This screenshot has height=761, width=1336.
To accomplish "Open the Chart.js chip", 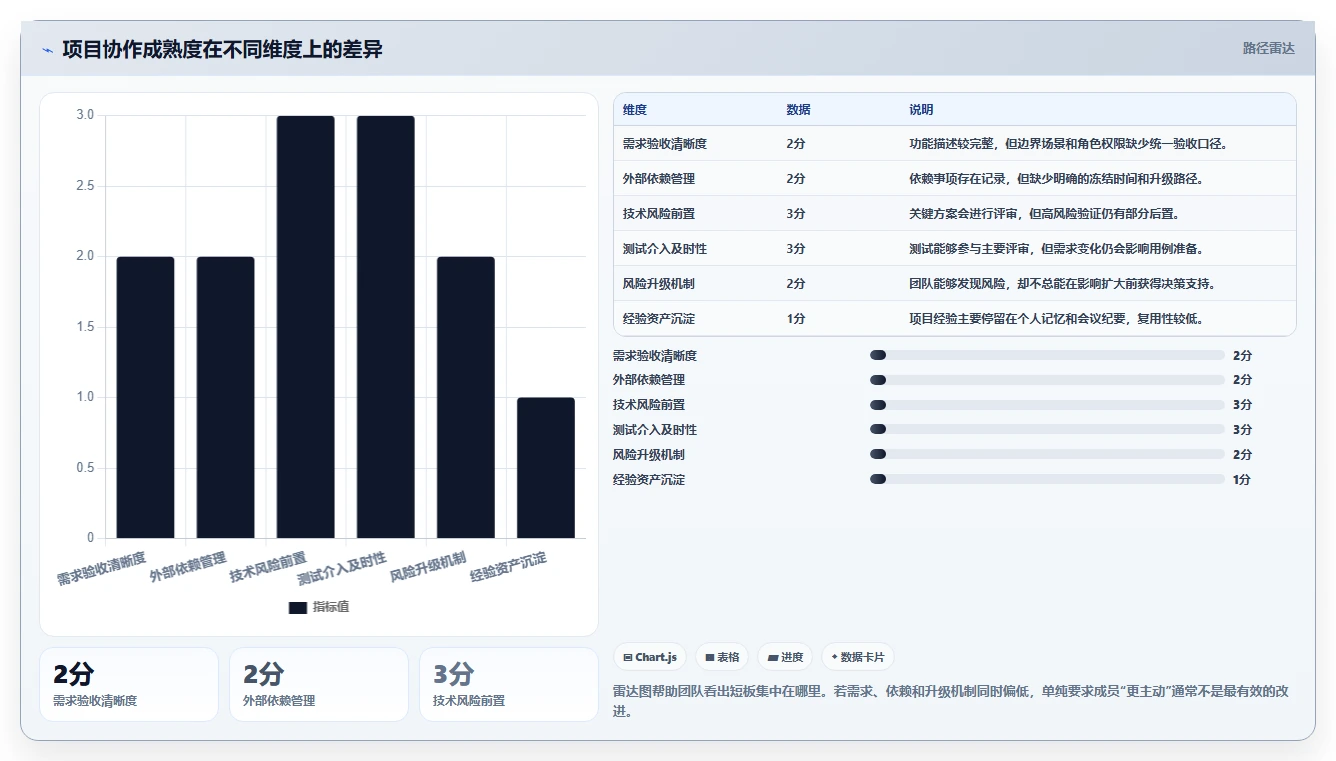I will coord(650,657).
